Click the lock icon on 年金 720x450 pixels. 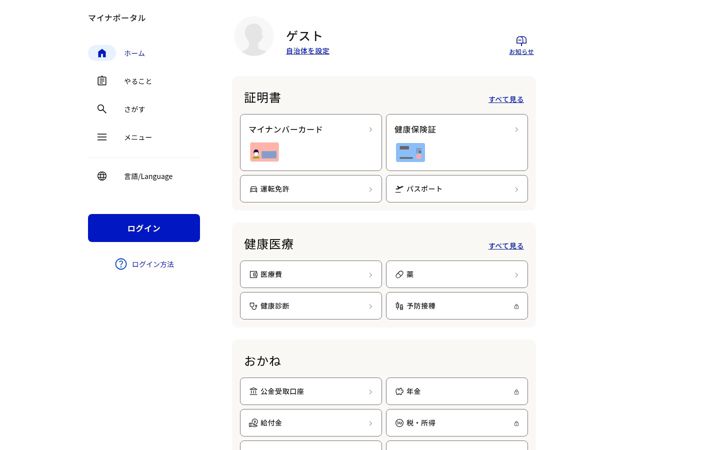coord(517,392)
